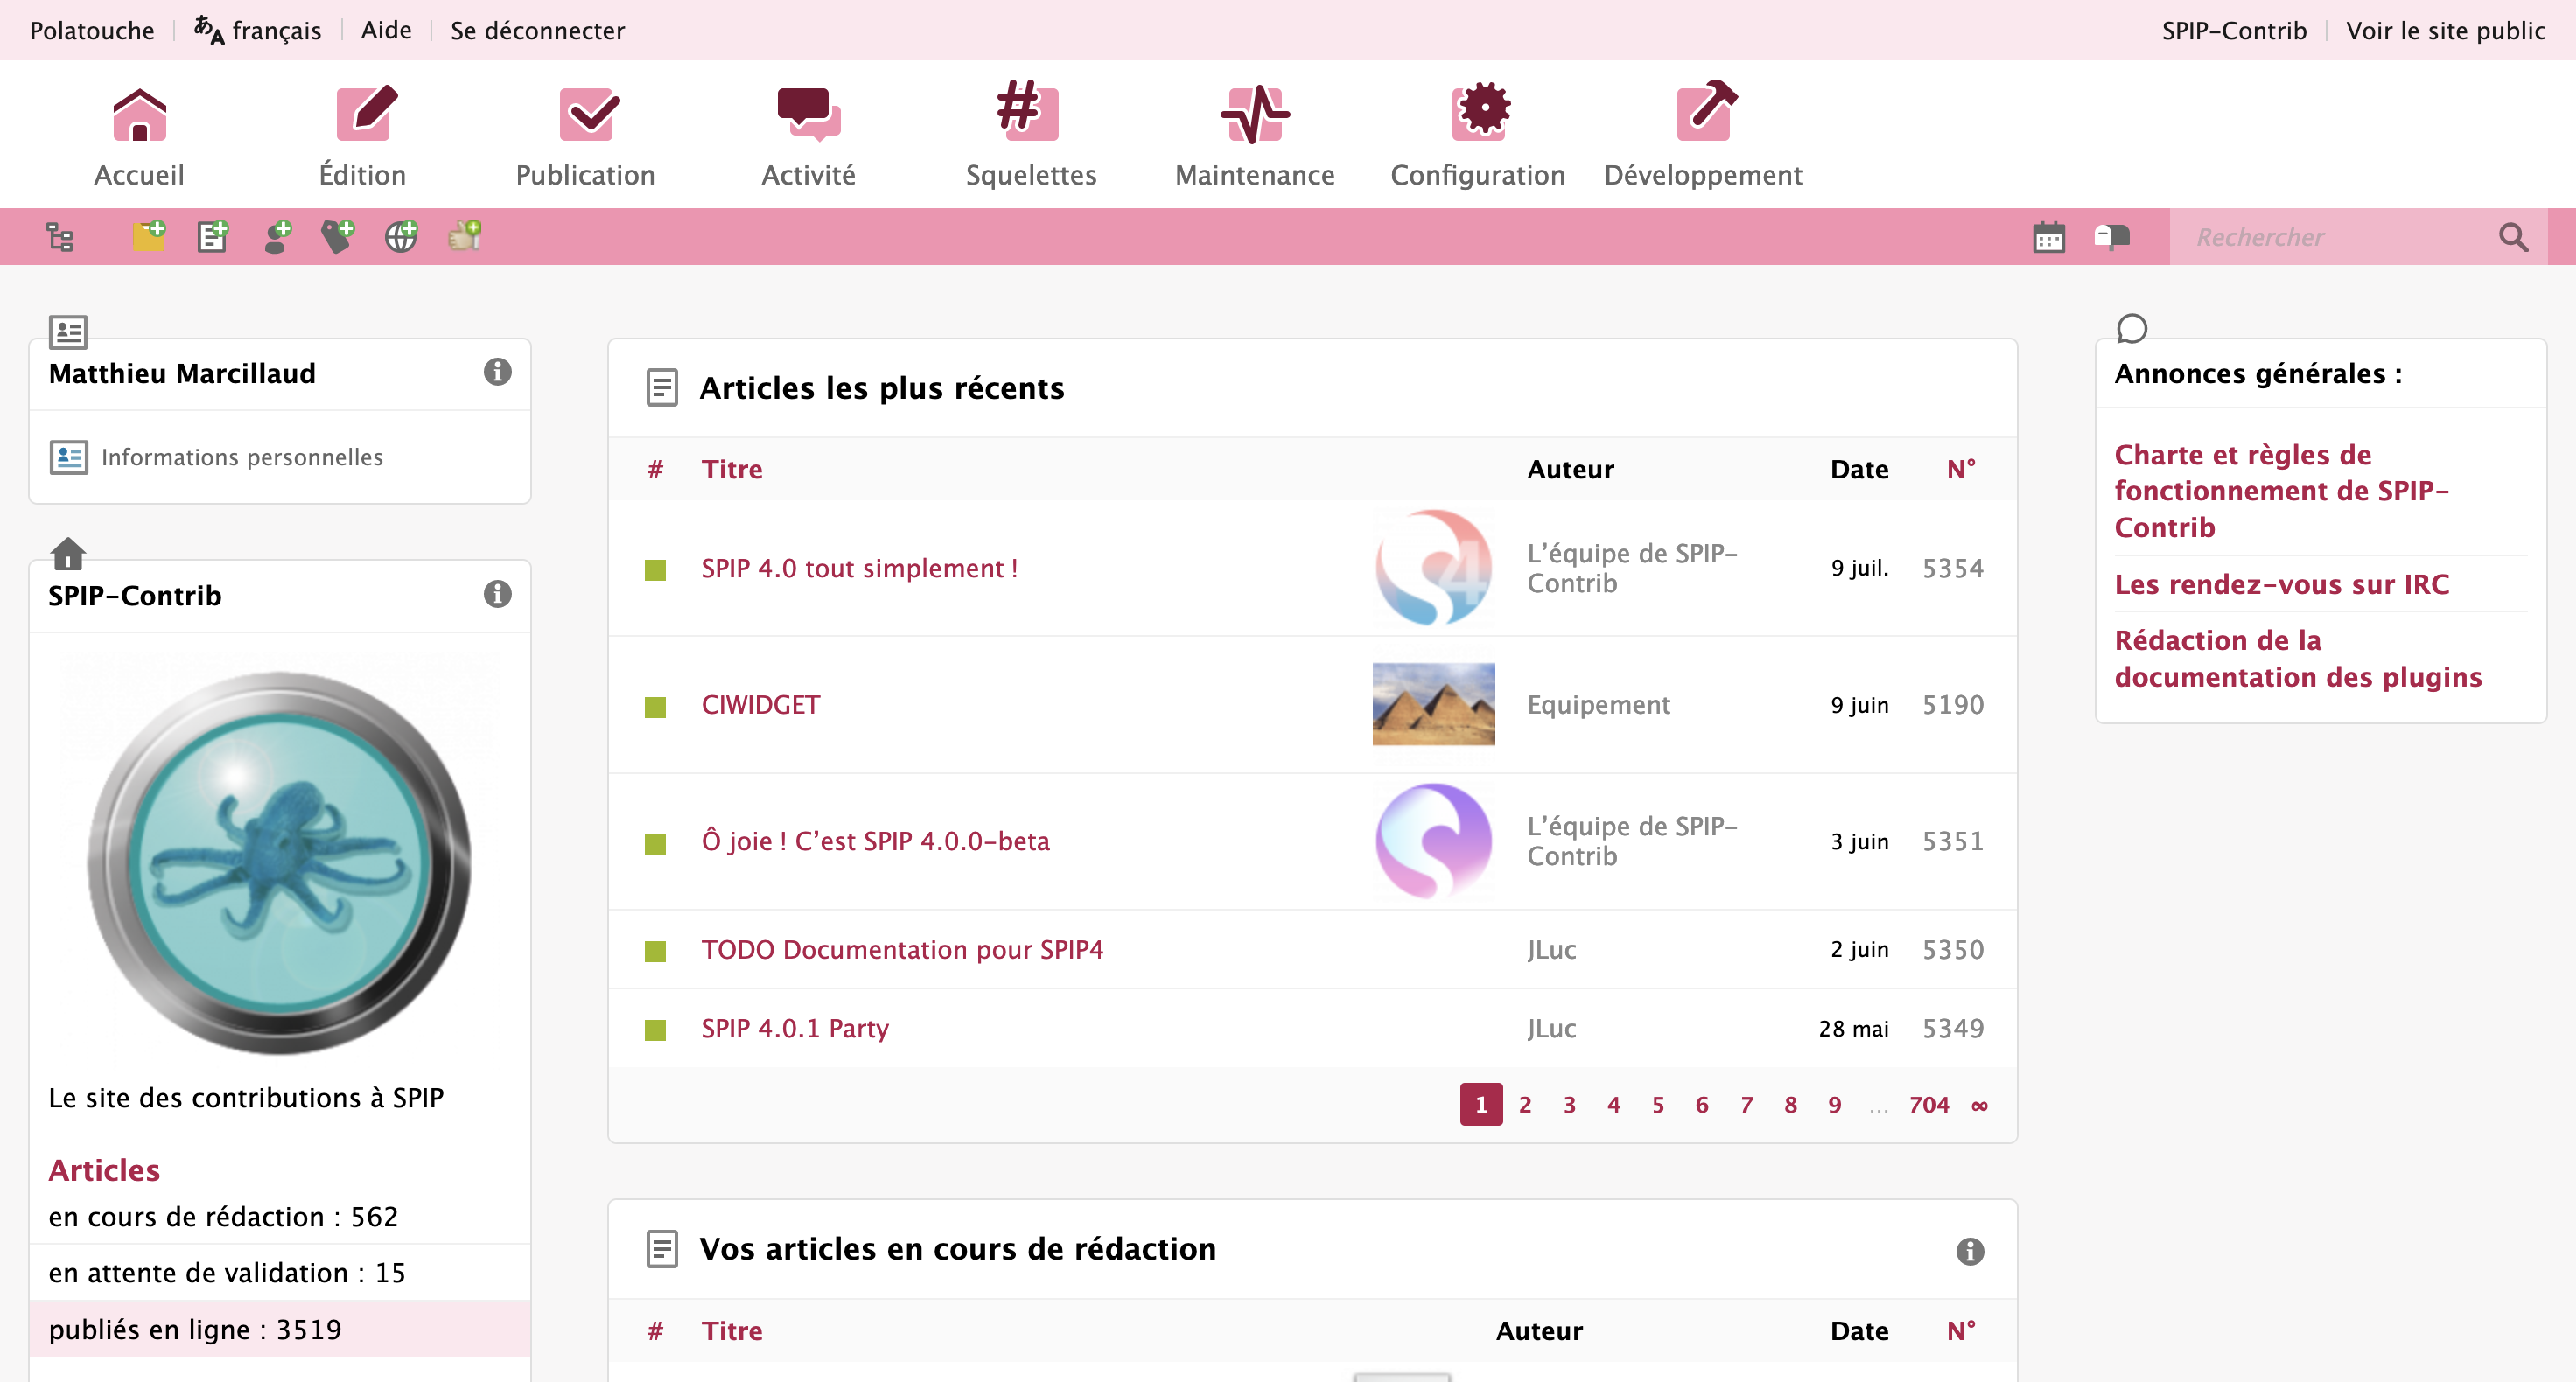
Task: Click the CIWIDGET pyramids thumbnail
Action: point(1433,704)
